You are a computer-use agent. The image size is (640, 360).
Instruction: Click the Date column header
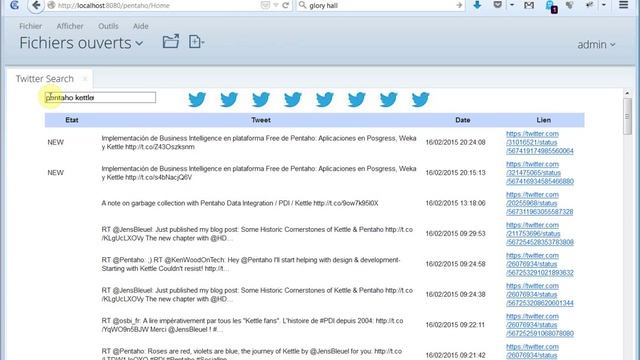point(463,120)
